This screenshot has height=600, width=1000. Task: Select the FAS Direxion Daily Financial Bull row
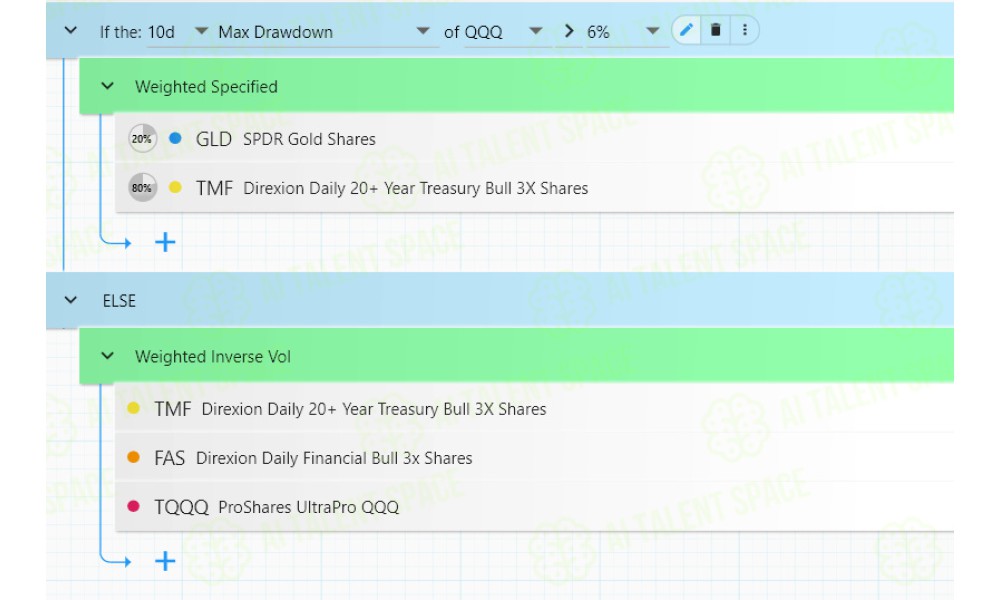(534, 458)
